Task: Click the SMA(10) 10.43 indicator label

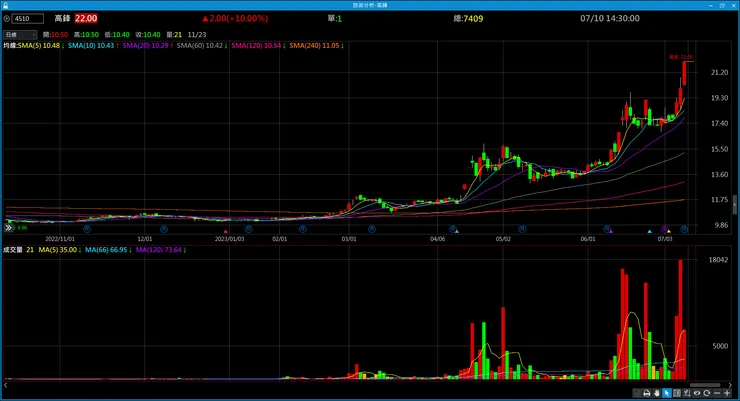Action: click(x=93, y=46)
